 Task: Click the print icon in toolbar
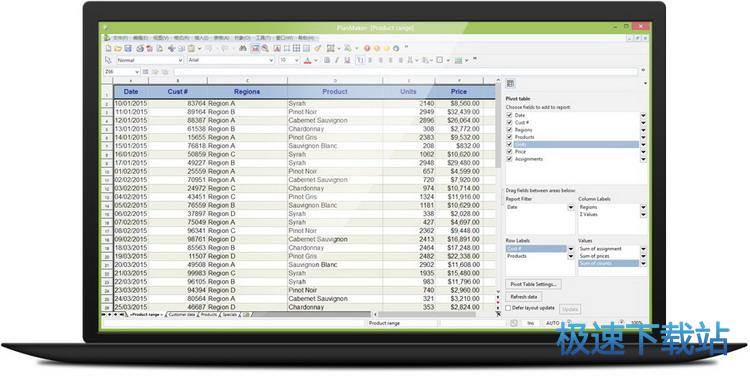tap(140, 48)
